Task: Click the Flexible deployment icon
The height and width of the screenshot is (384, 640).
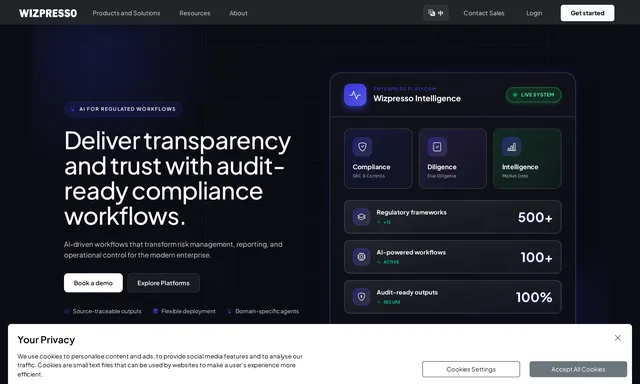Action: pos(156,311)
